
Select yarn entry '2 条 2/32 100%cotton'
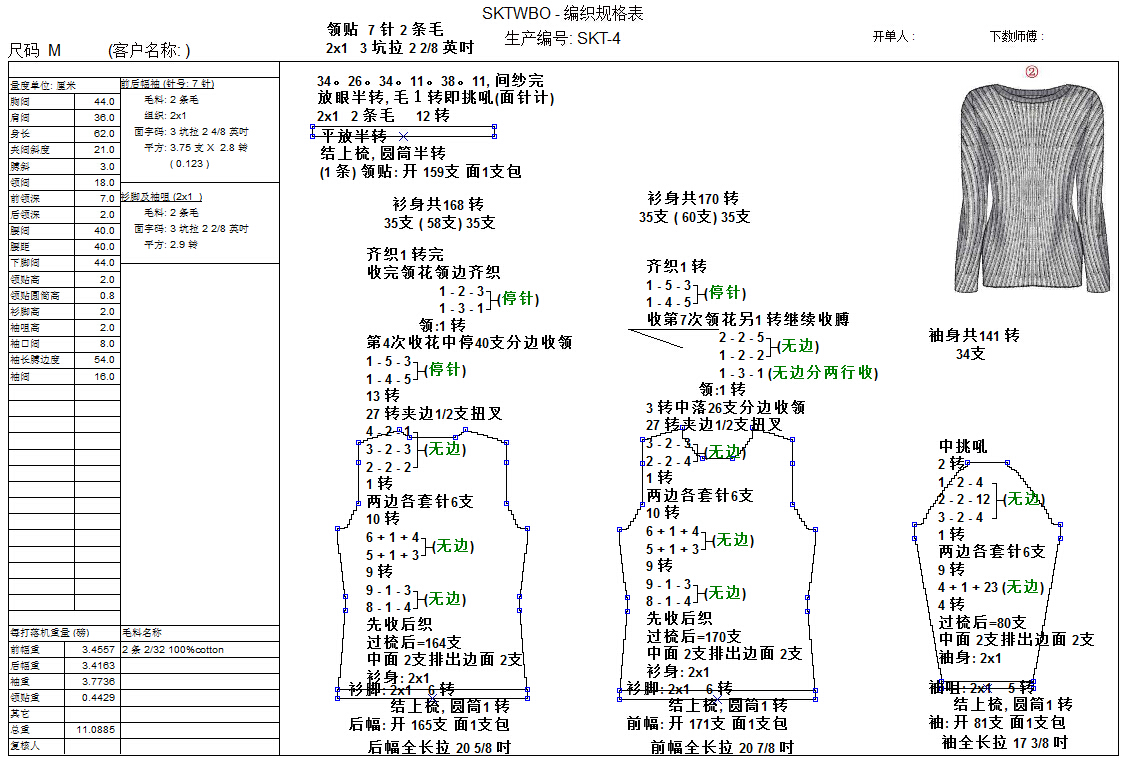click(173, 650)
